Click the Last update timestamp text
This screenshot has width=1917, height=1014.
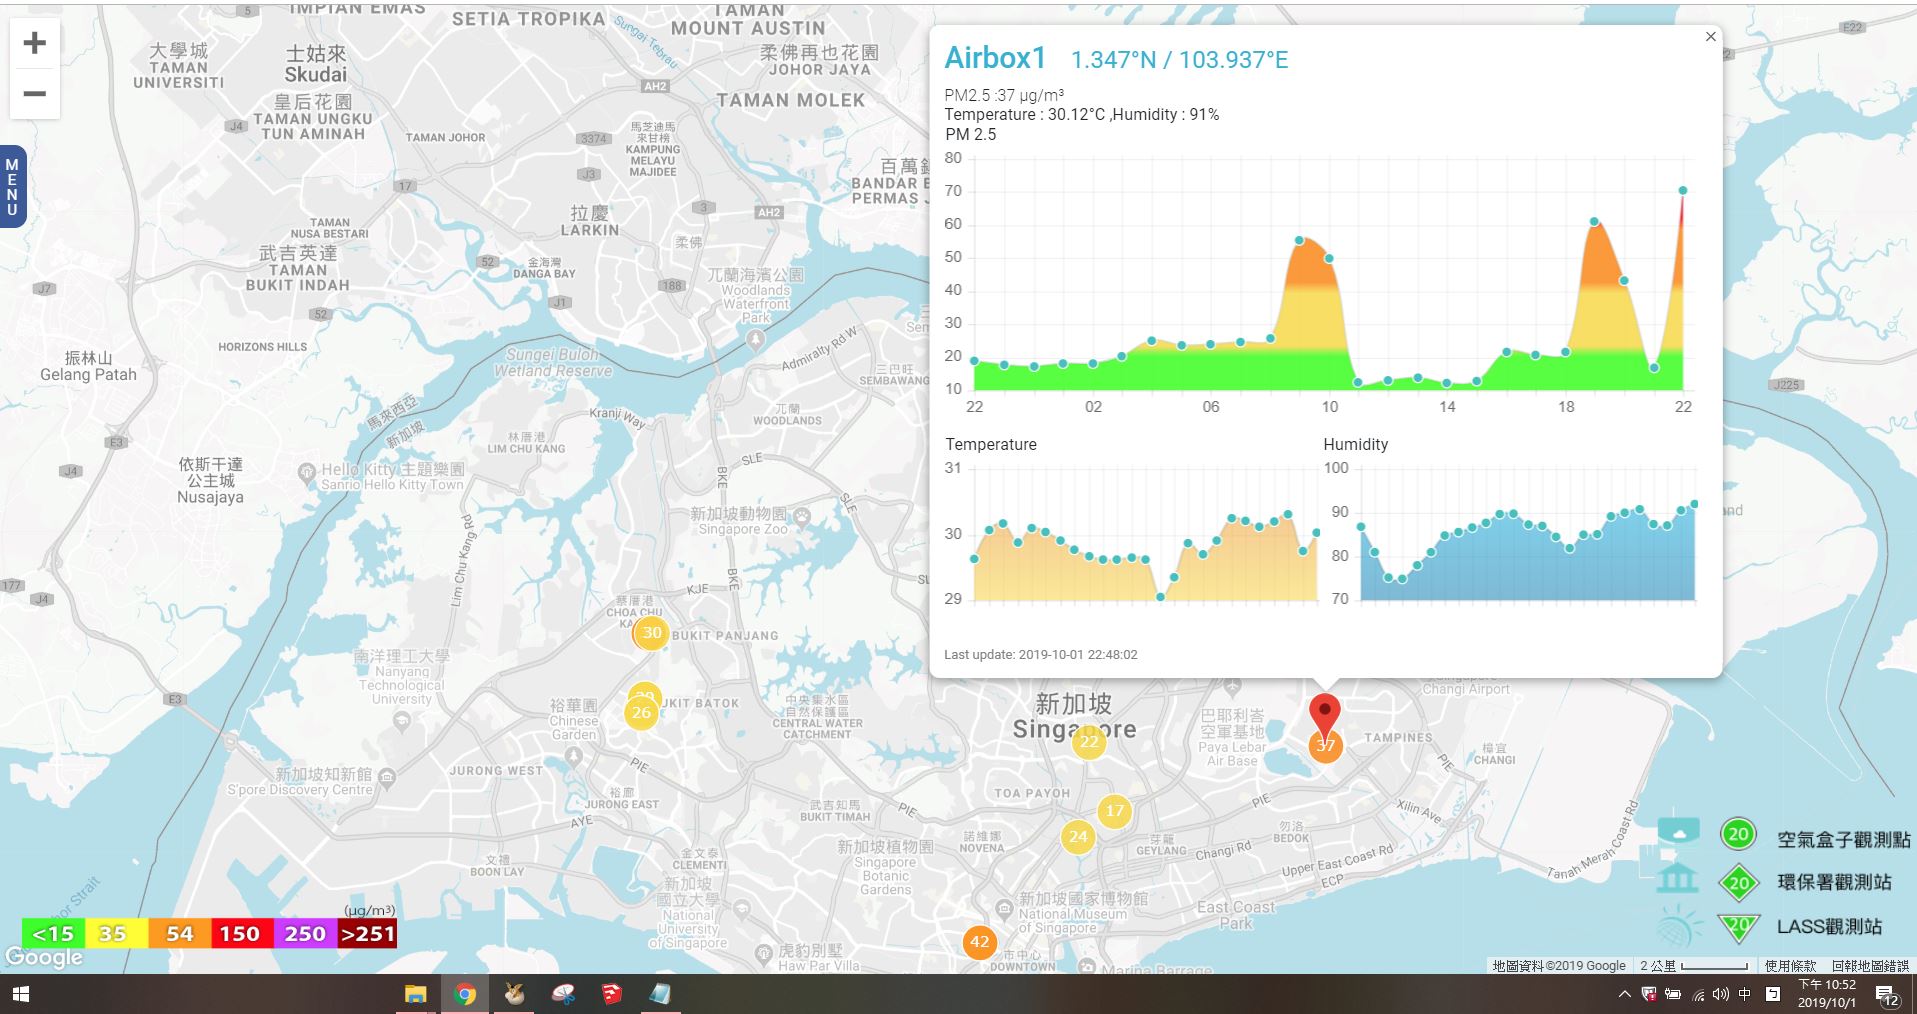1041,655
